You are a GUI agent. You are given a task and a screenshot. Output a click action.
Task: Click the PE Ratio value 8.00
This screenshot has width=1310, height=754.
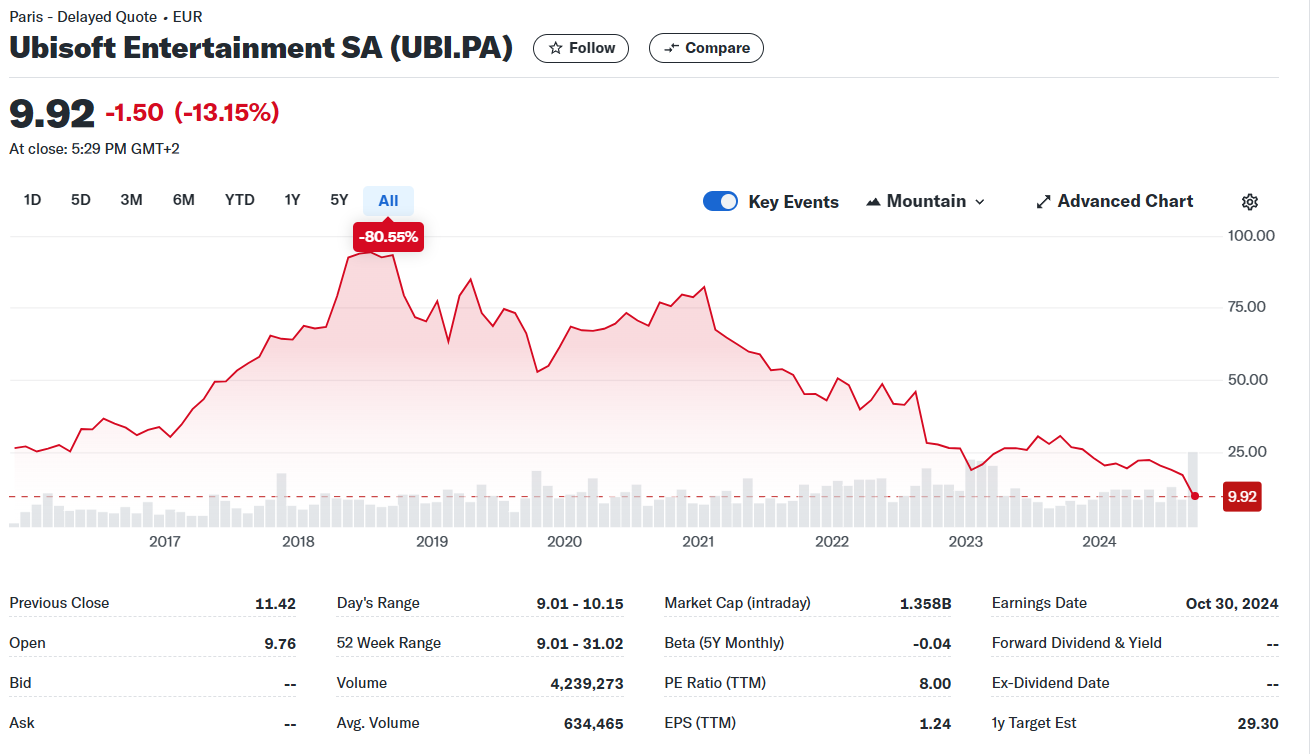pyautogui.click(x=935, y=683)
